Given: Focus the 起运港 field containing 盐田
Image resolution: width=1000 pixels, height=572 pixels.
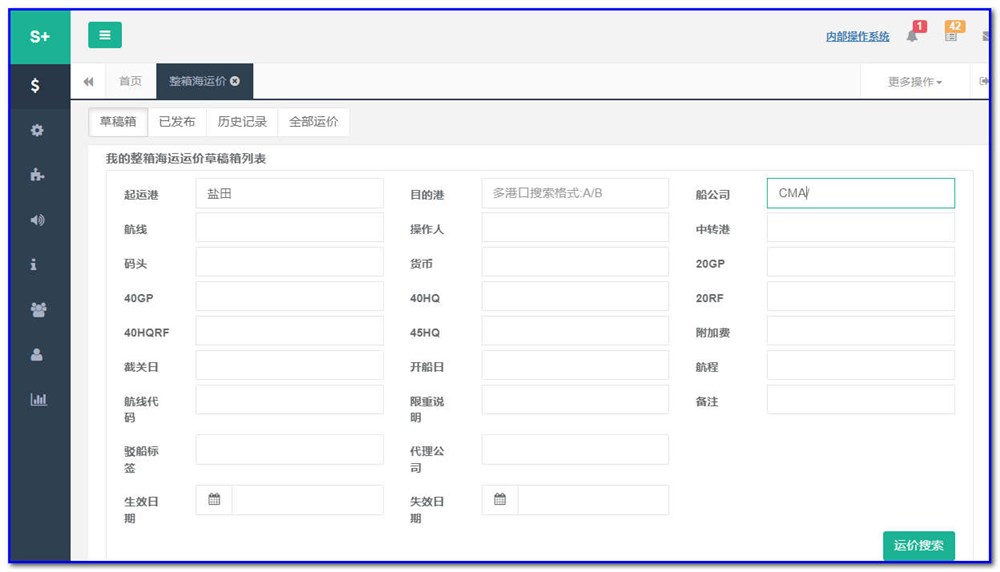Looking at the screenshot, I should (290, 193).
